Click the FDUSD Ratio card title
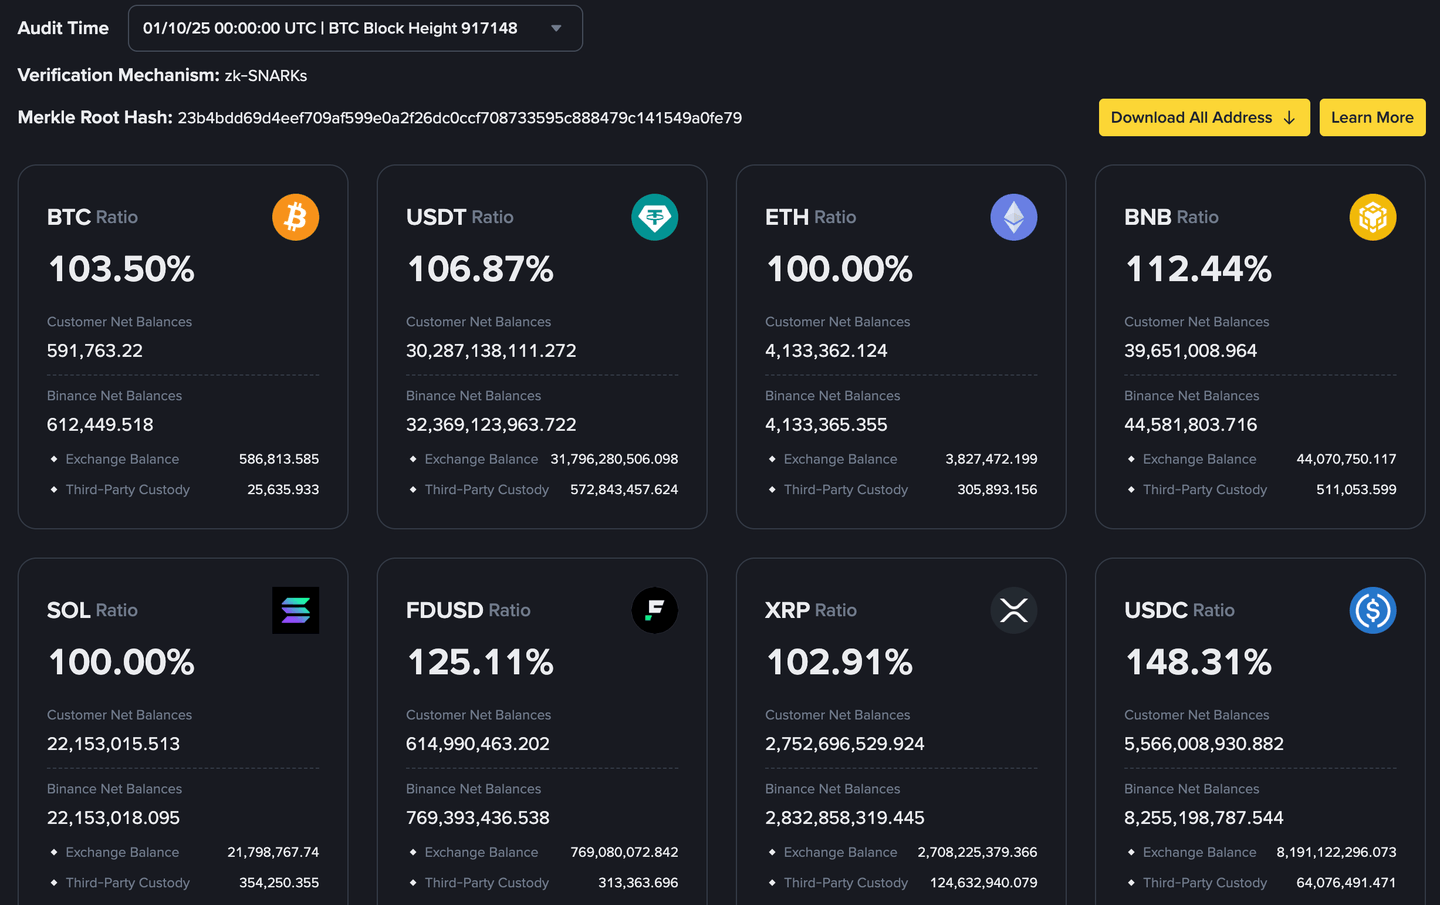The height and width of the screenshot is (905, 1440). click(x=468, y=610)
